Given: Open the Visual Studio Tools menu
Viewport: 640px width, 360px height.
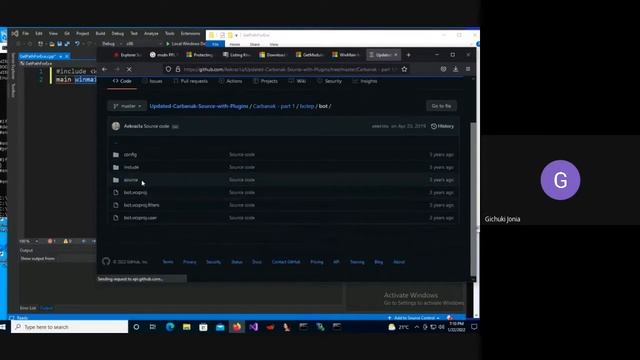Looking at the screenshot, I should (x=169, y=33).
